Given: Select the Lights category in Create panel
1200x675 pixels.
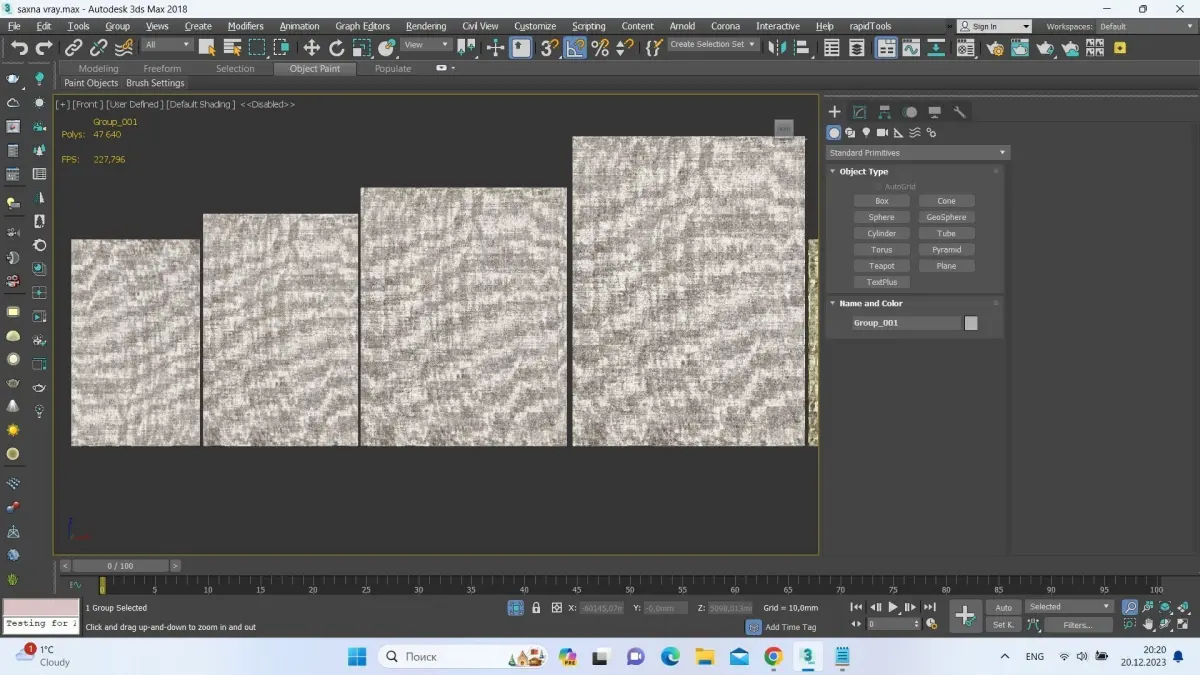Looking at the screenshot, I should (866, 133).
